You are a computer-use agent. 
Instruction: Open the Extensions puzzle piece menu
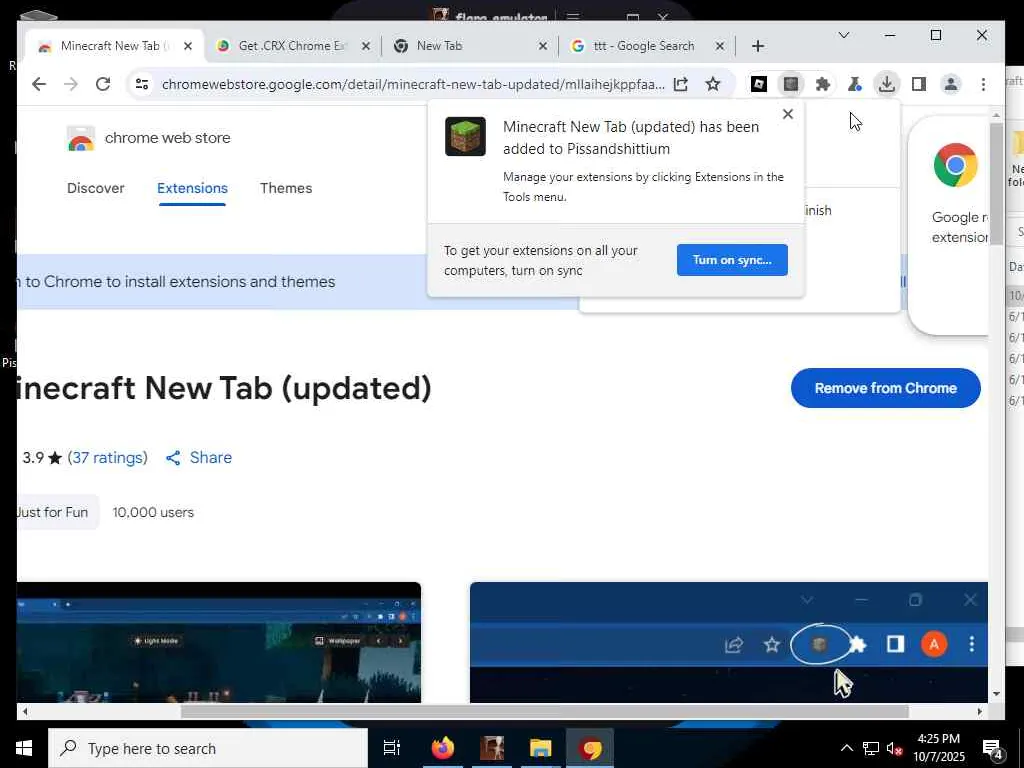click(823, 84)
